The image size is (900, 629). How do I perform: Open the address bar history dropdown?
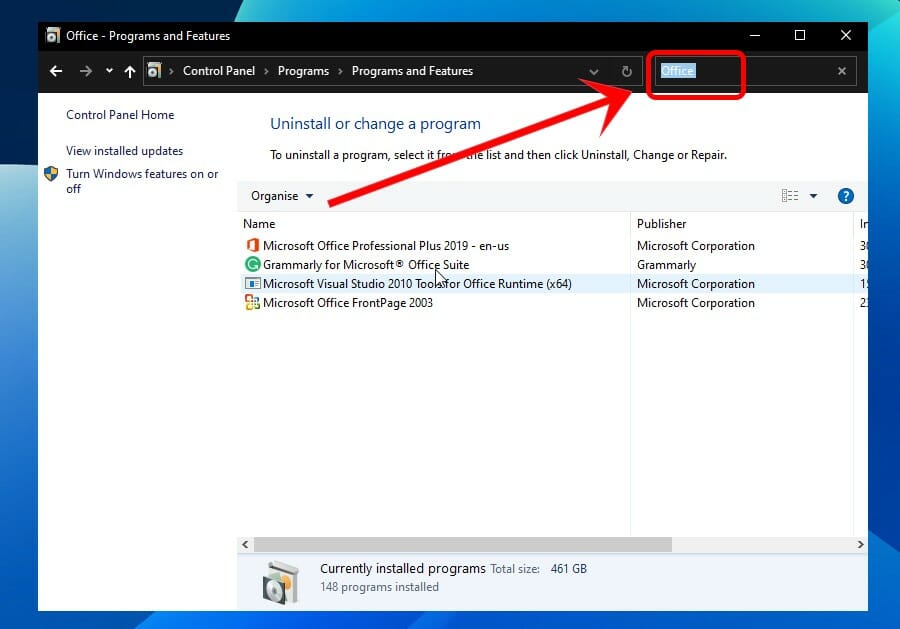[x=594, y=72]
